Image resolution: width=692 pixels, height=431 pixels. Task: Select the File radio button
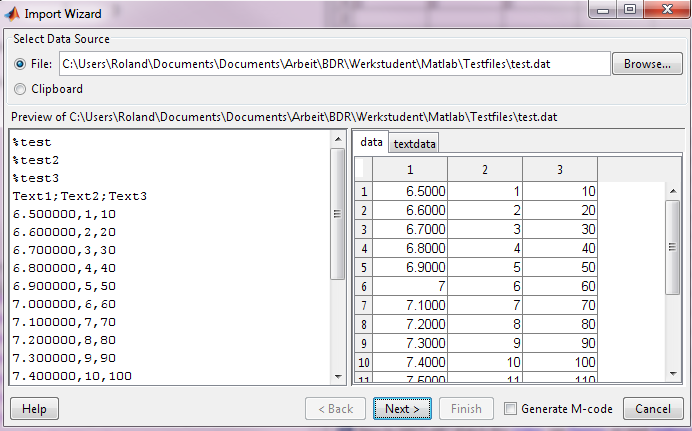20,64
